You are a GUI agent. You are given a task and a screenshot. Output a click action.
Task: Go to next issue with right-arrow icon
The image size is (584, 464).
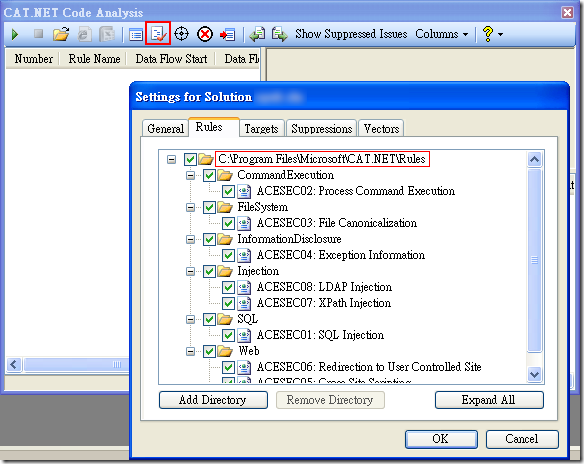point(279,34)
